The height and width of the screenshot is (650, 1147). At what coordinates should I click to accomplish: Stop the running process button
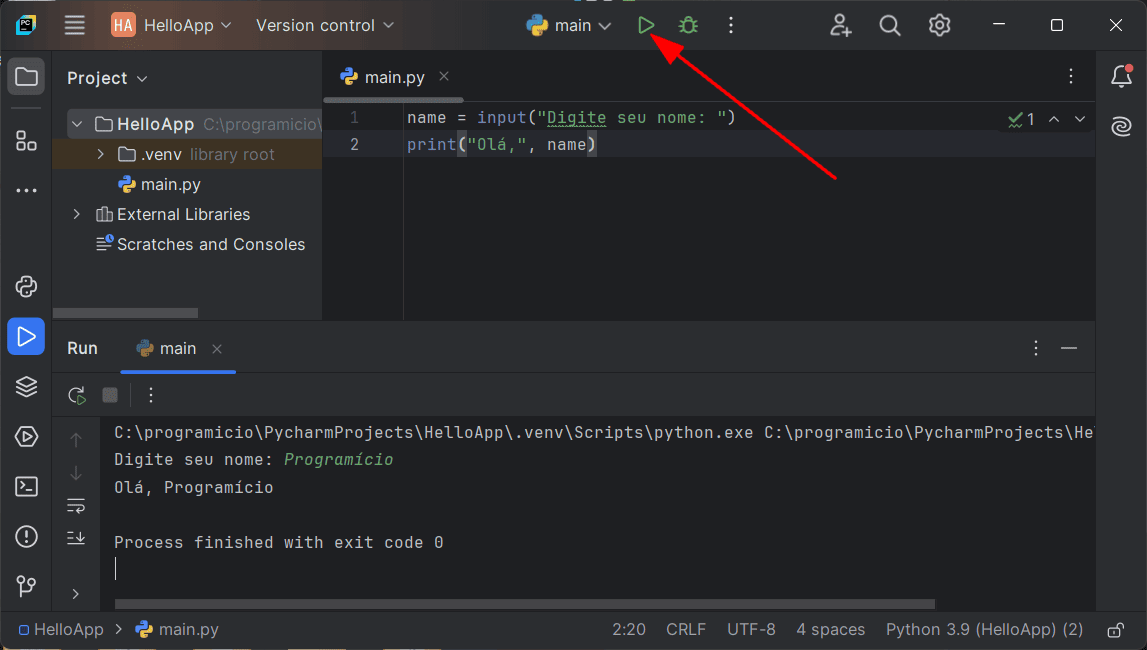110,396
